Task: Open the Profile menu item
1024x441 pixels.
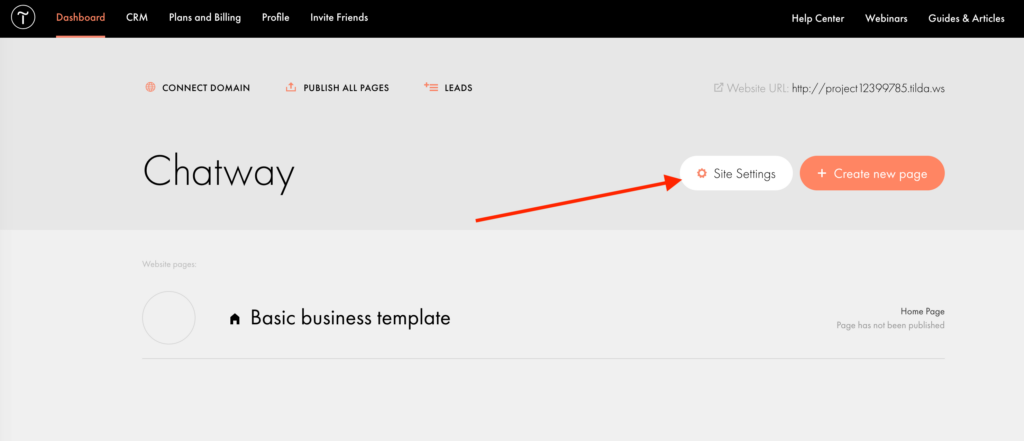Action: [276, 18]
